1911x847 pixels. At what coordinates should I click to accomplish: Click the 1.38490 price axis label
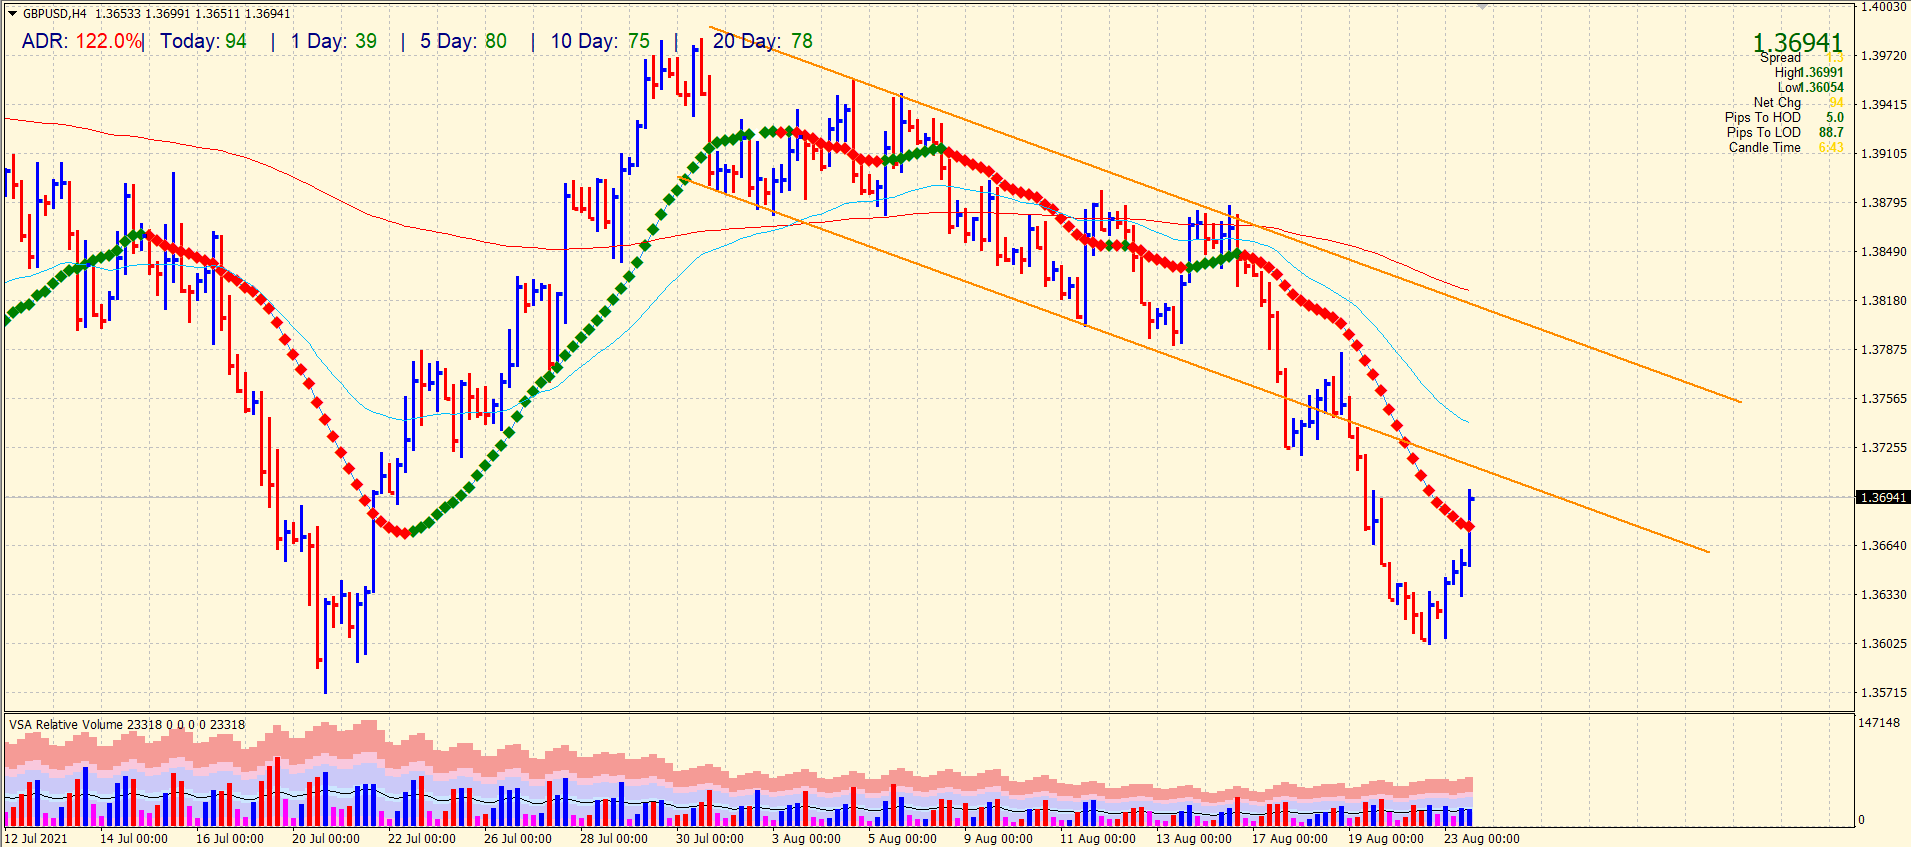1883,251
